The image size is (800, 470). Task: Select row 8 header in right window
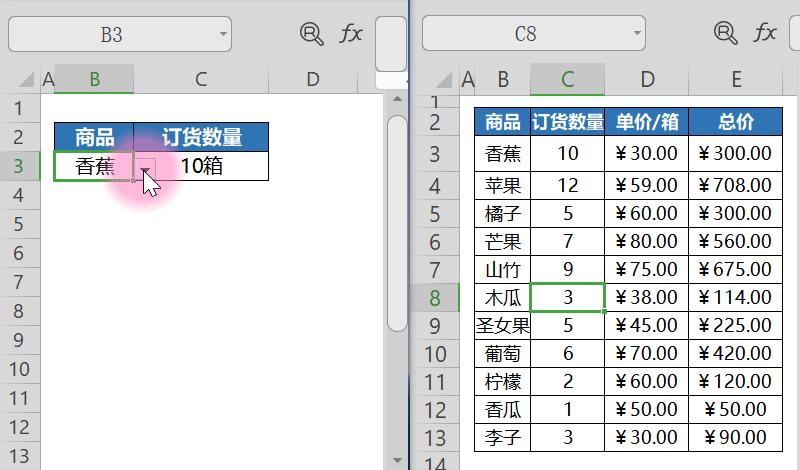(x=435, y=298)
